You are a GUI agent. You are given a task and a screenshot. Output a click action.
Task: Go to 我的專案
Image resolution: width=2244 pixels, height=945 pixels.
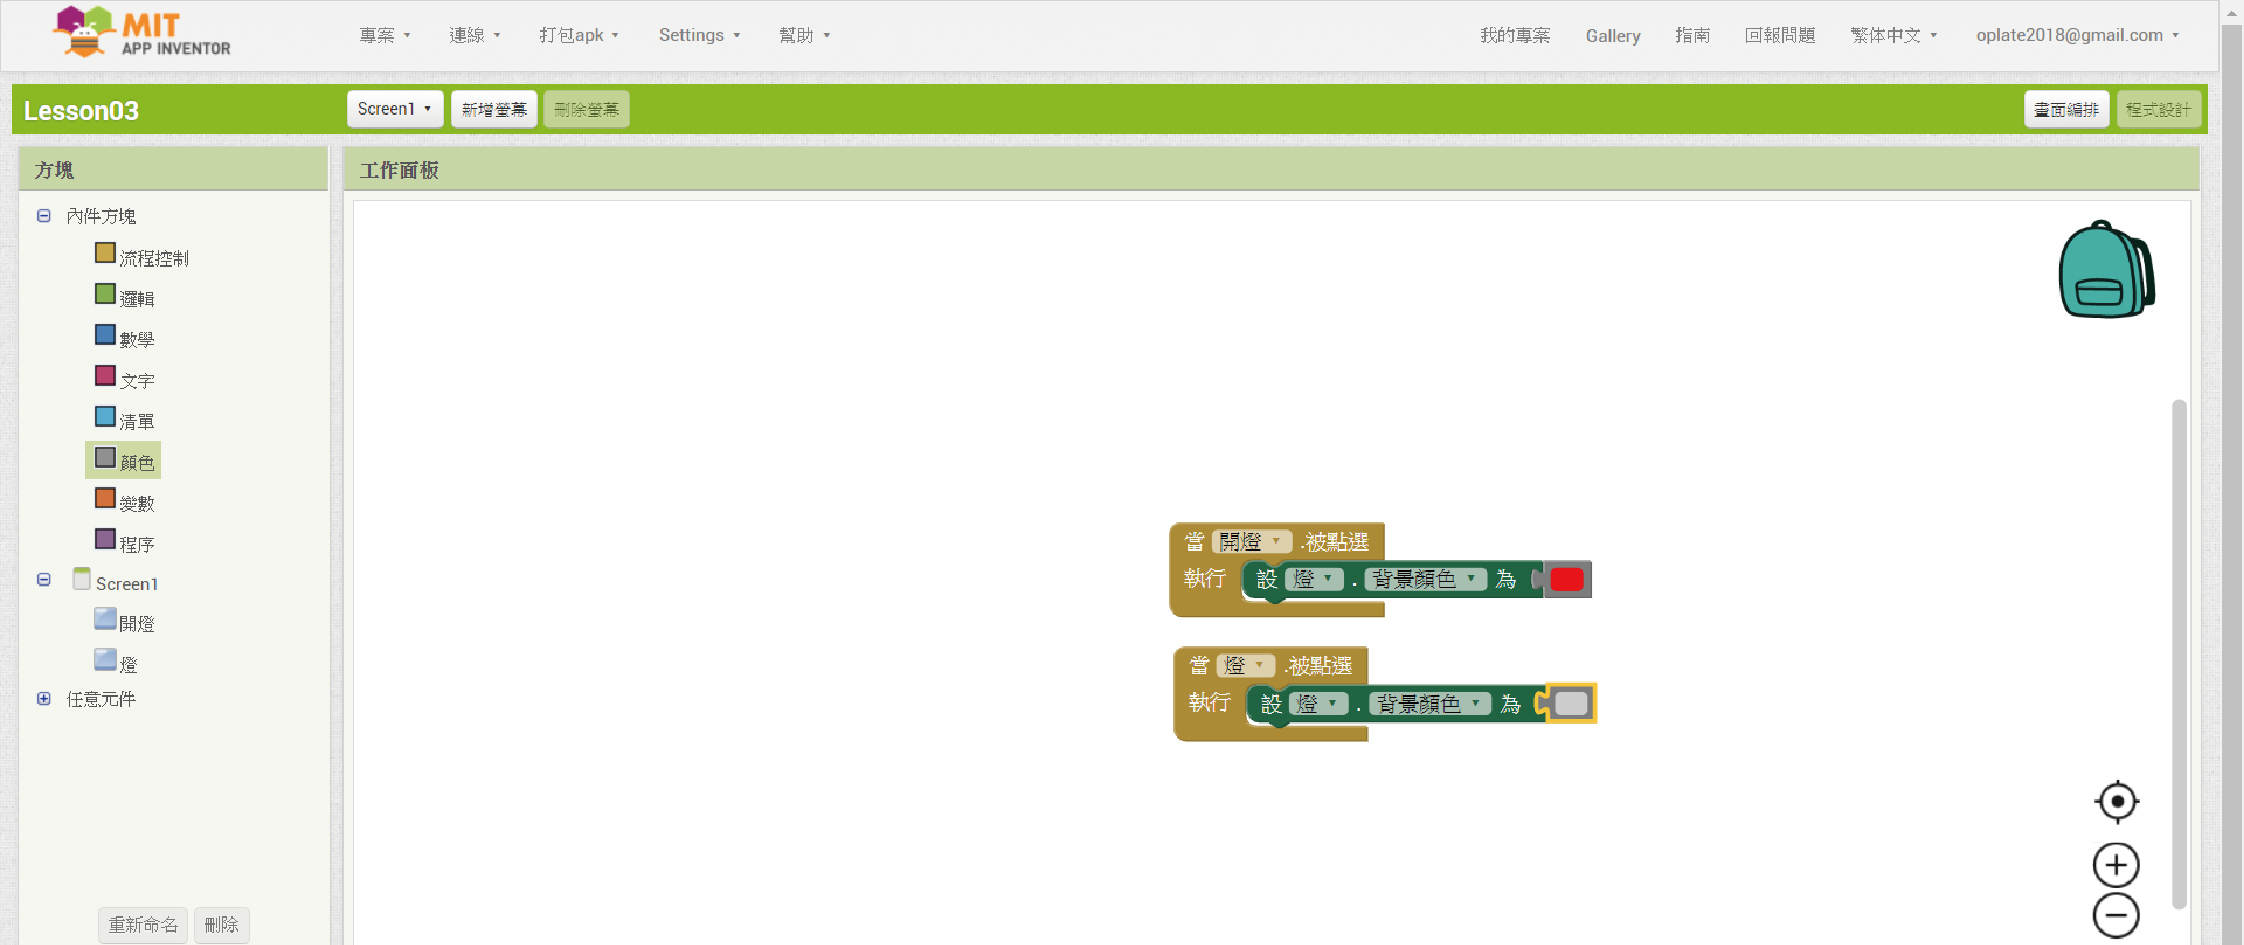click(1515, 35)
